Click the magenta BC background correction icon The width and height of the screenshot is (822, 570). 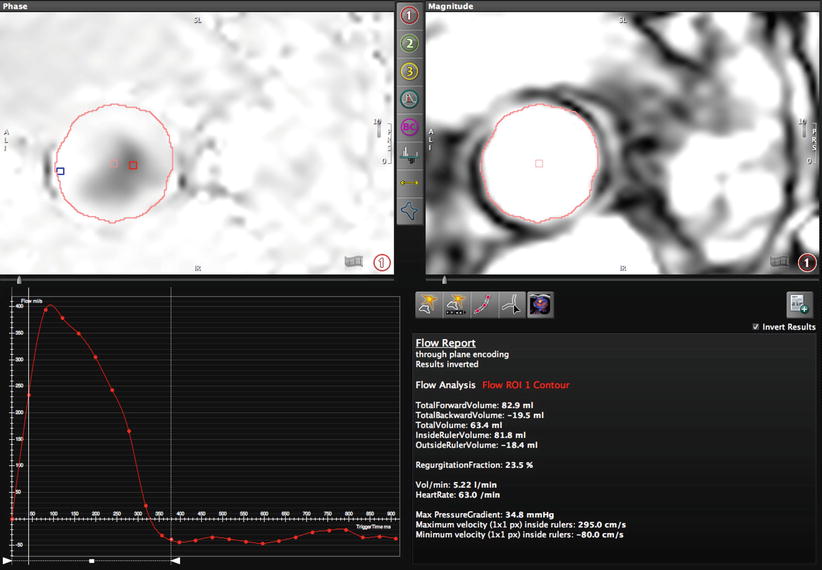pos(409,127)
